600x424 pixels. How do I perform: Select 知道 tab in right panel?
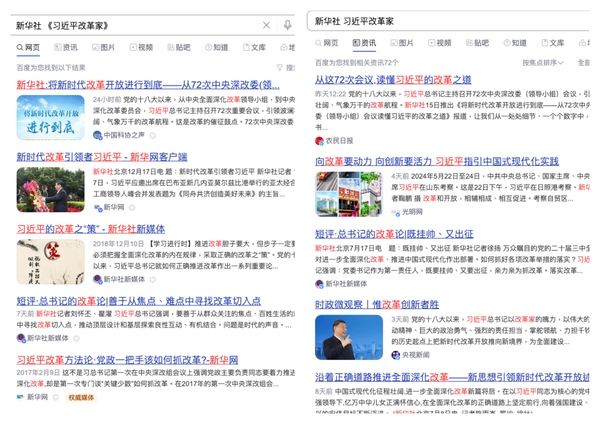point(513,43)
